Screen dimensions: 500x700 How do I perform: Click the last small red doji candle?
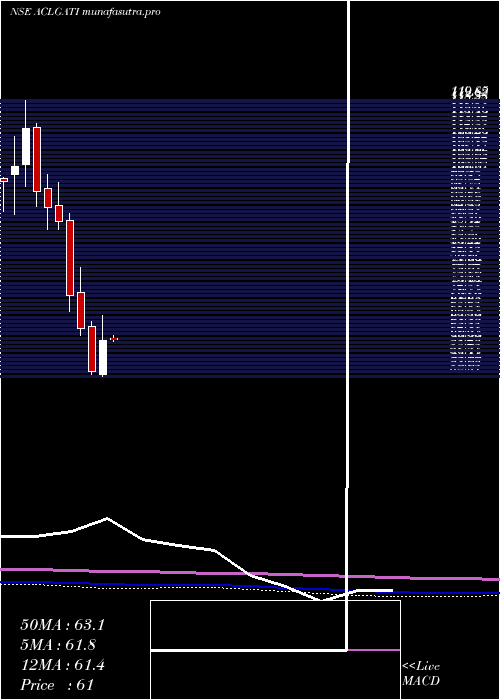pyautogui.click(x=114, y=339)
